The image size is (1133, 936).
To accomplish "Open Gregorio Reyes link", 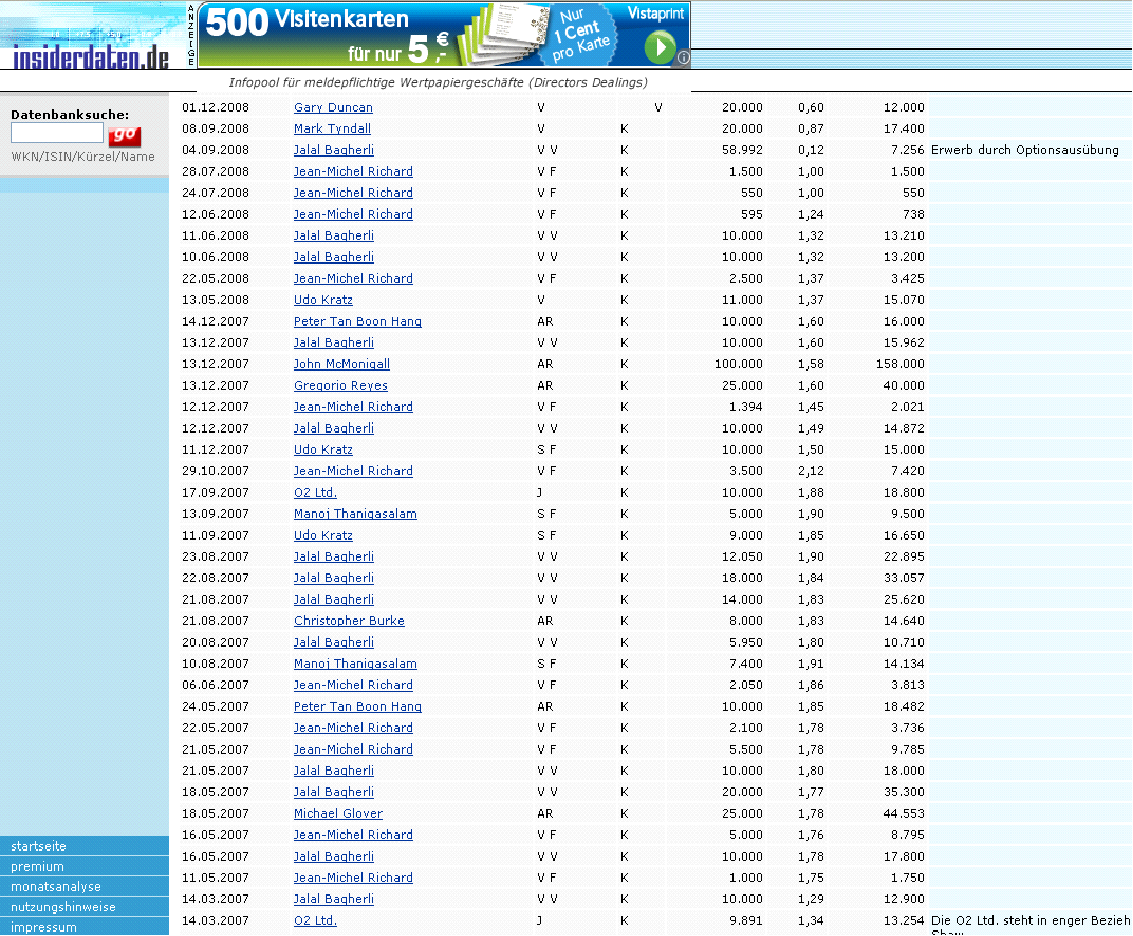I will [340, 386].
